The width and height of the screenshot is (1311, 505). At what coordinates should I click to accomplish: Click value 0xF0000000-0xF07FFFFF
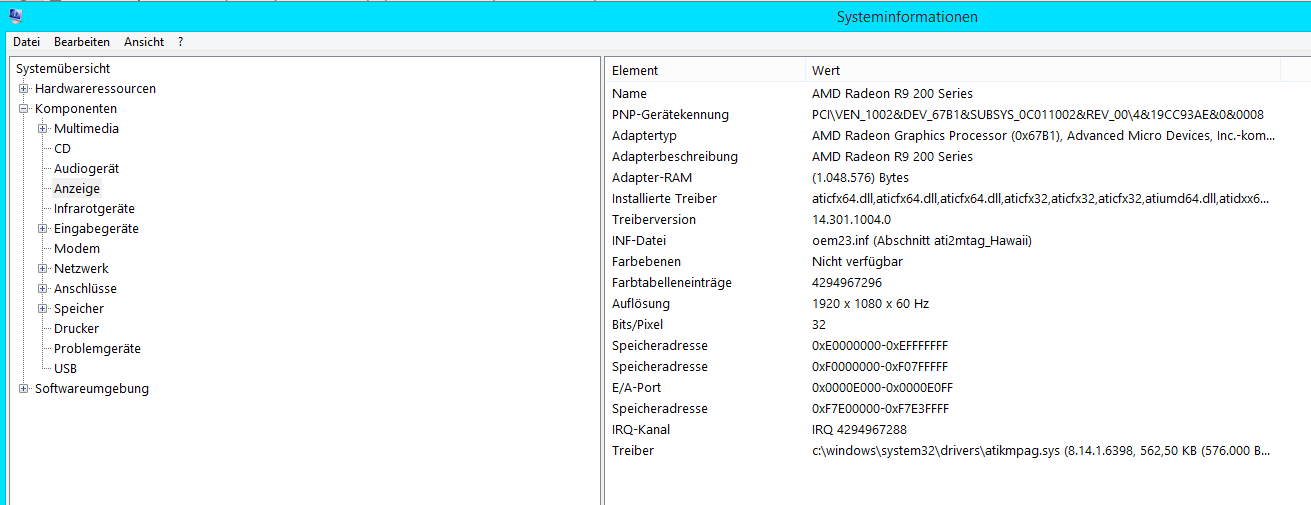click(880, 367)
